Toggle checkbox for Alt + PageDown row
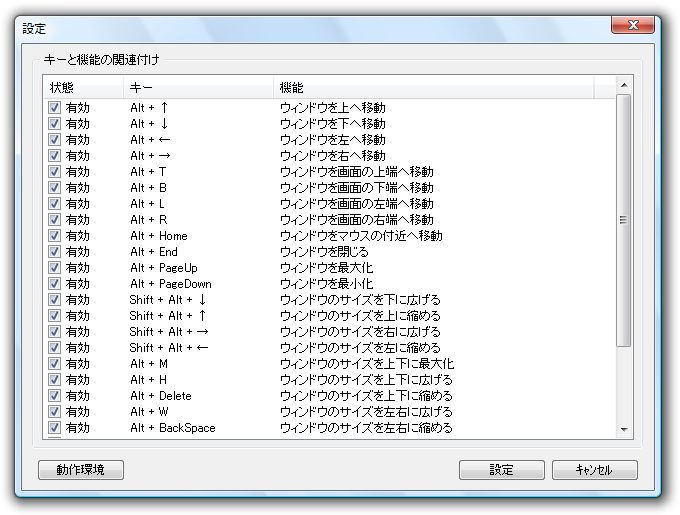680x515 pixels. pyautogui.click(x=54, y=284)
